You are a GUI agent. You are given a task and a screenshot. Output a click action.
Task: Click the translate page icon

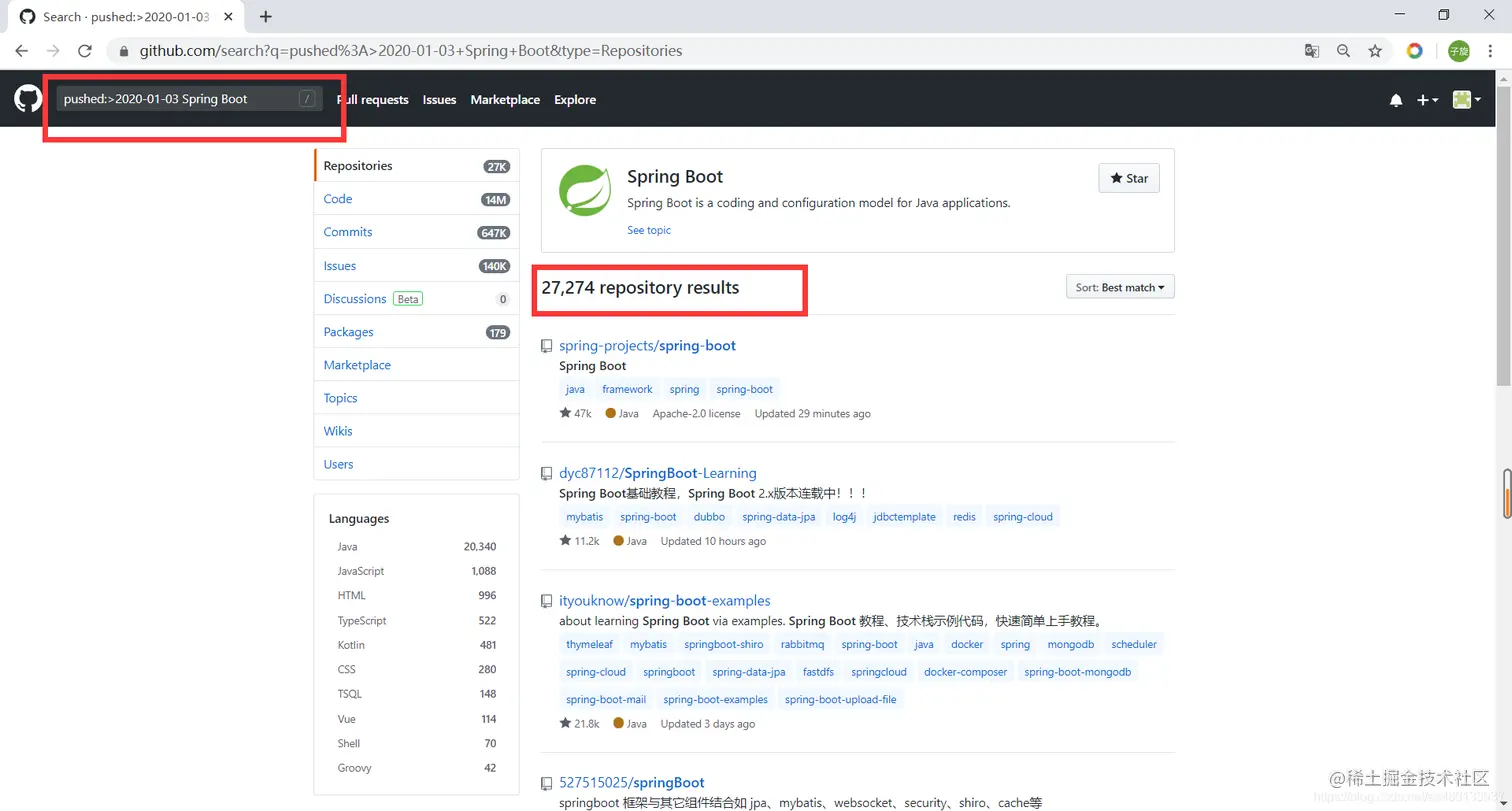pos(1311,51)
